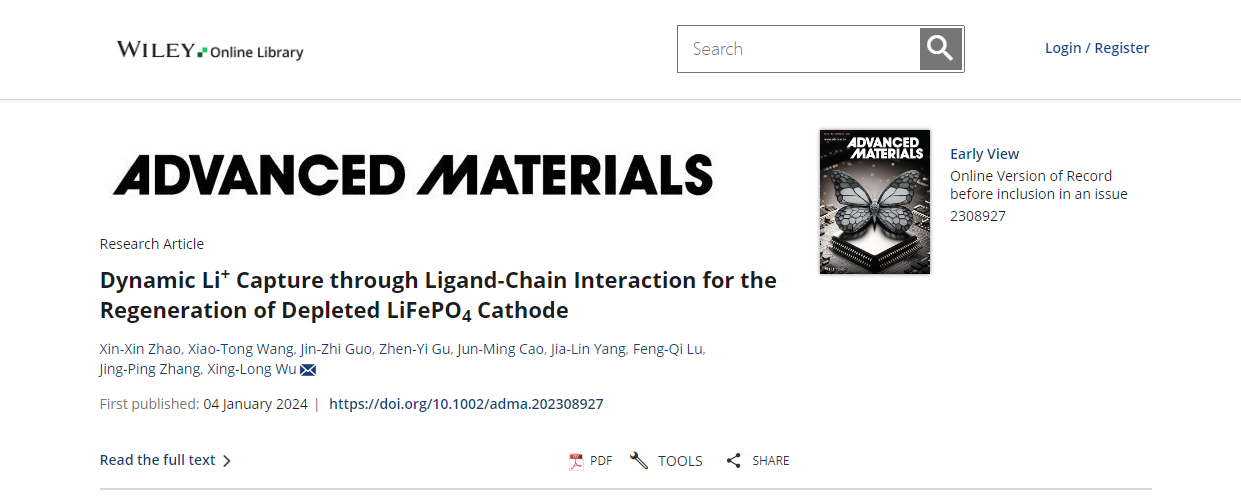Open the Login / Register link

pyautogui.click(x=1097, y=48)
